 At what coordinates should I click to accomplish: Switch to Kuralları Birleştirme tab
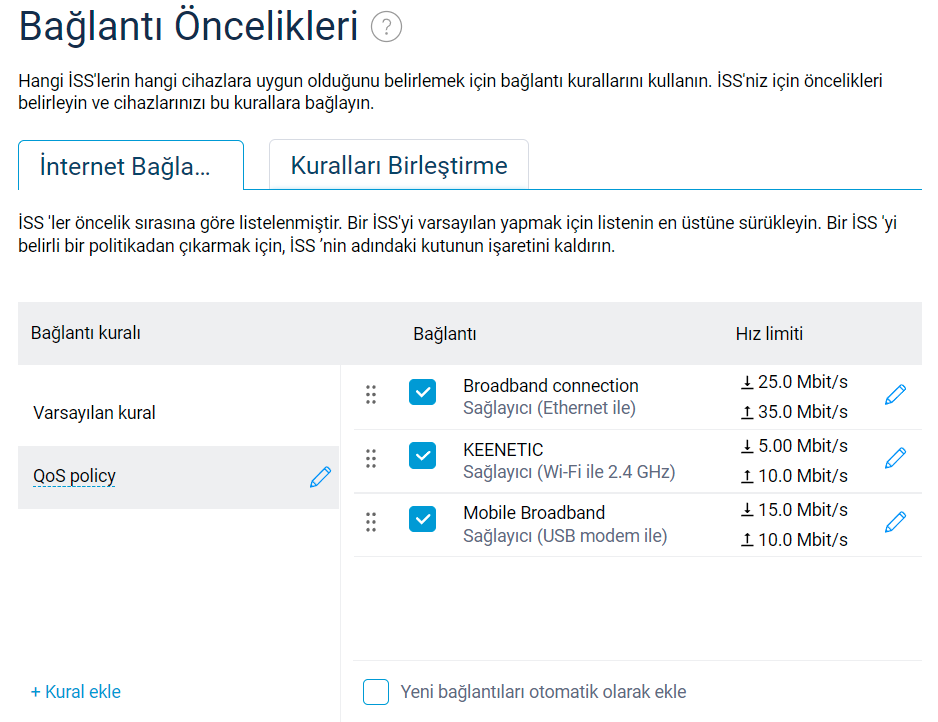398,165
